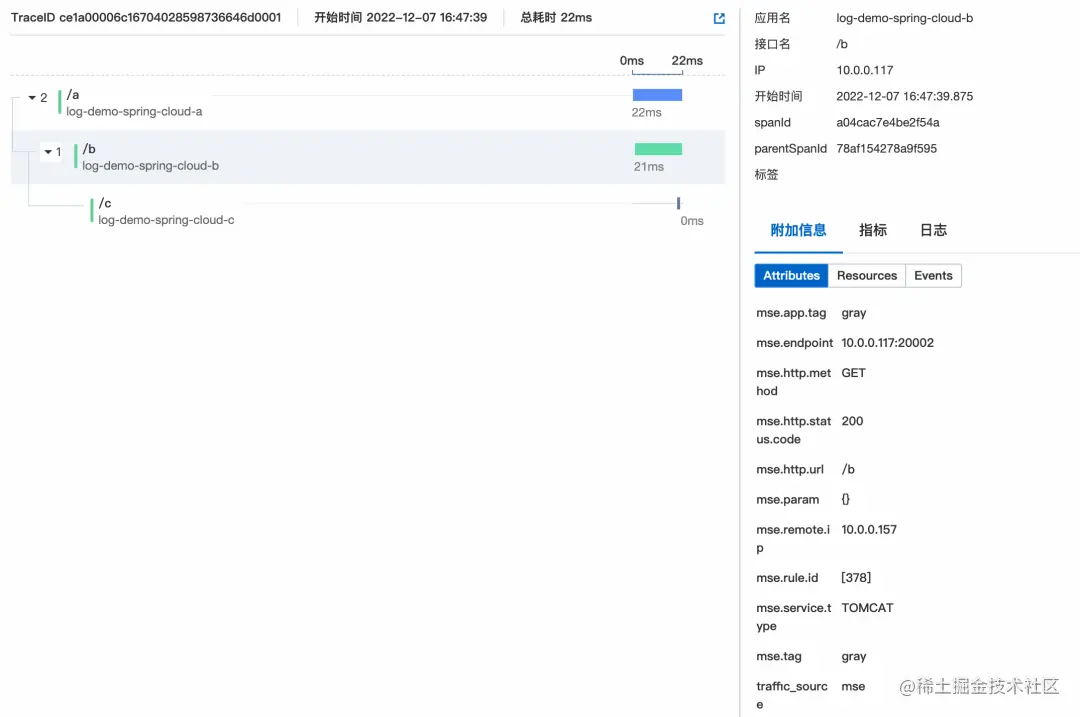This screenshot has width=1080, height=717.
Task: Switch to the 指标 tab
Action: pos(873,230)
